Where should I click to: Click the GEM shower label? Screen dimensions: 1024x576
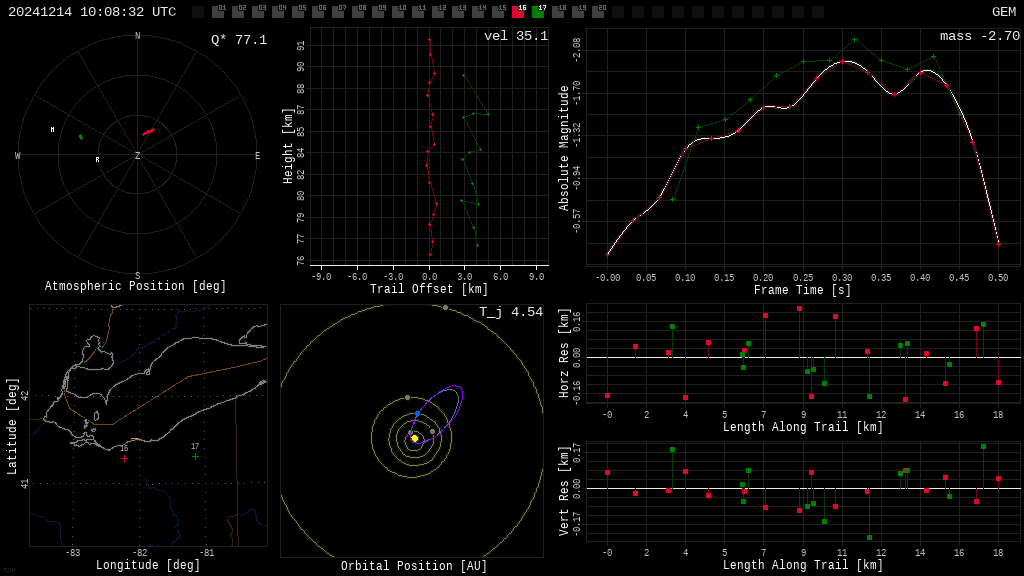coord(1004,12)
